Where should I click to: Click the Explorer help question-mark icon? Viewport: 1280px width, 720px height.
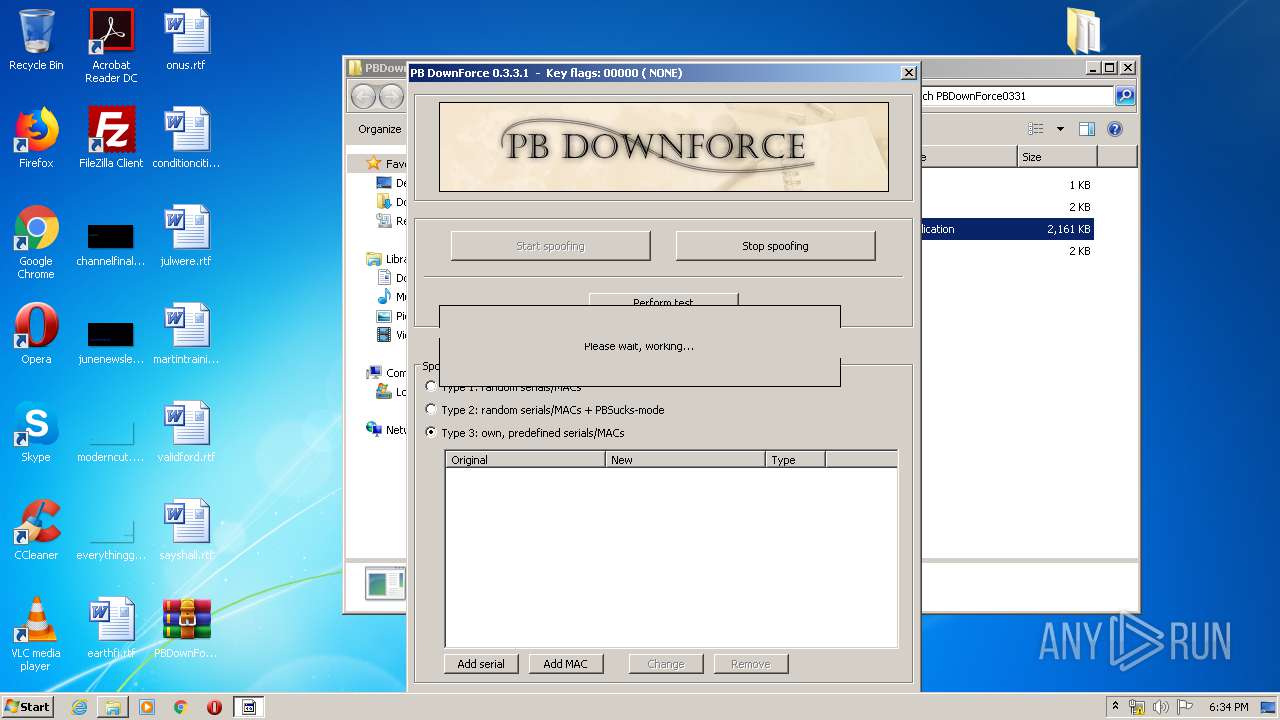(1115, 129)
